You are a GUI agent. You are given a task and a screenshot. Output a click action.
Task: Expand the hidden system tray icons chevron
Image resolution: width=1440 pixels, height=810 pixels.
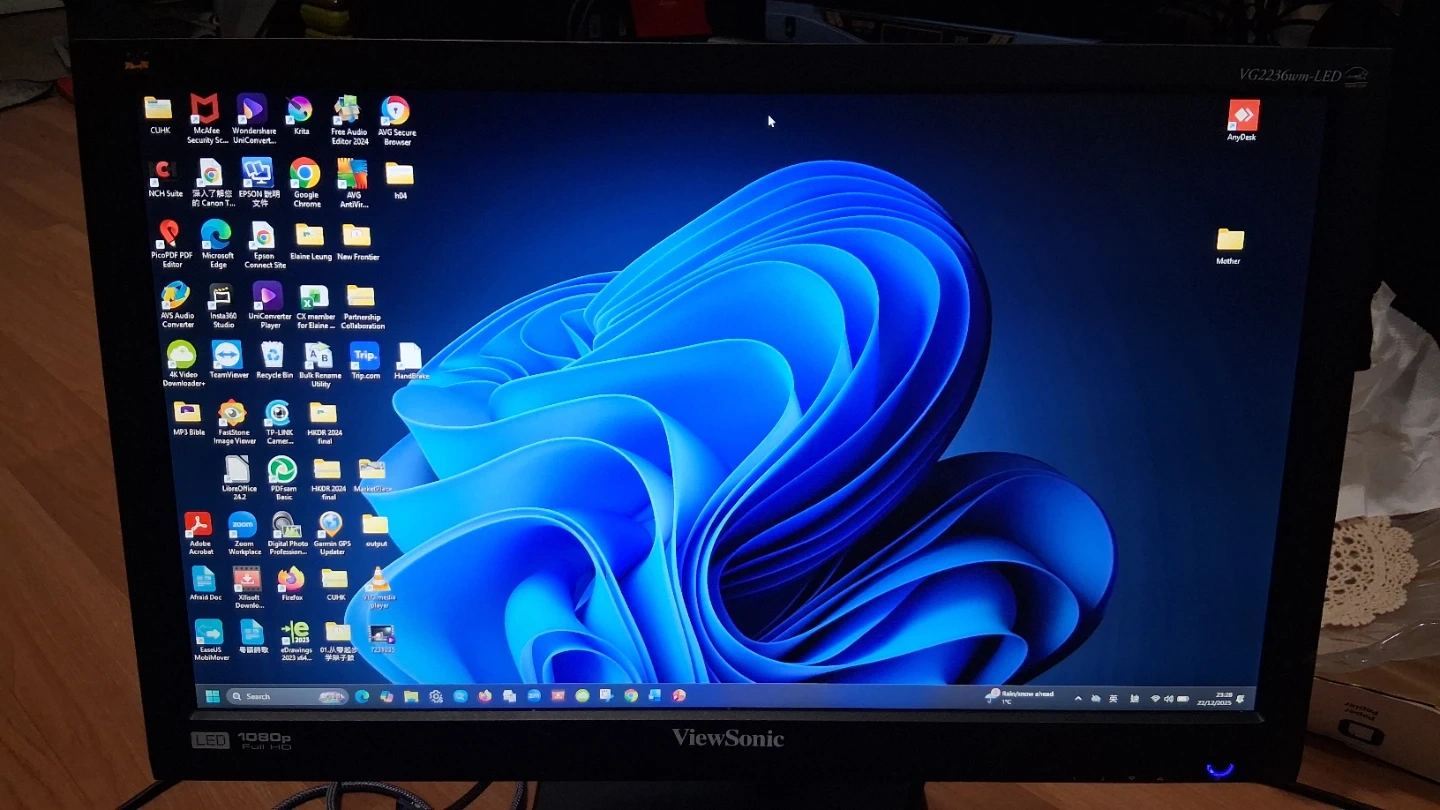1077,698
